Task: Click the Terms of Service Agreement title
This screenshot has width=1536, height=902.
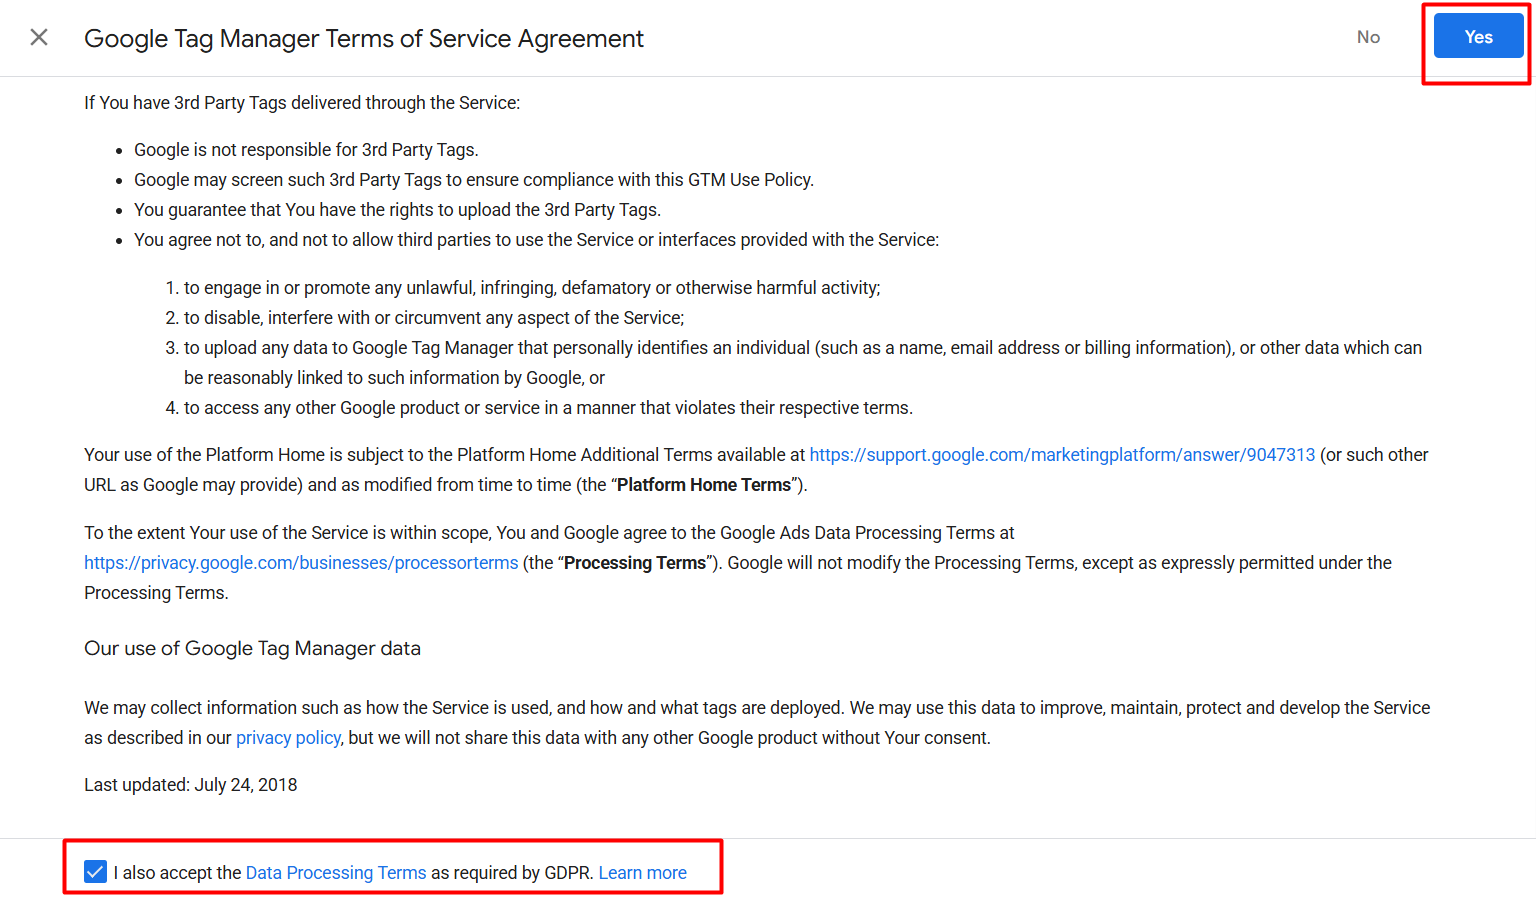Action: coord(363,39)
